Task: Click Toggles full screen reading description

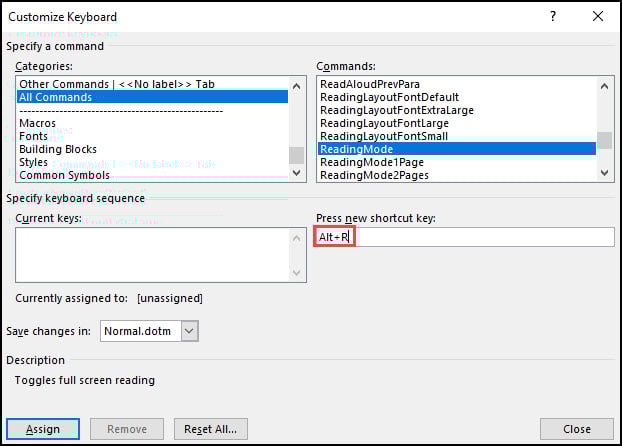Action: 84,380
